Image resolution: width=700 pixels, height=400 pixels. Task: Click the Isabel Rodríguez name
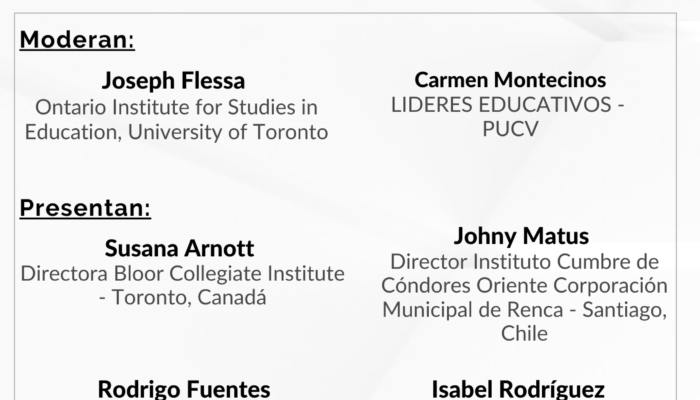pyautogui.click(x=518, y=389)
